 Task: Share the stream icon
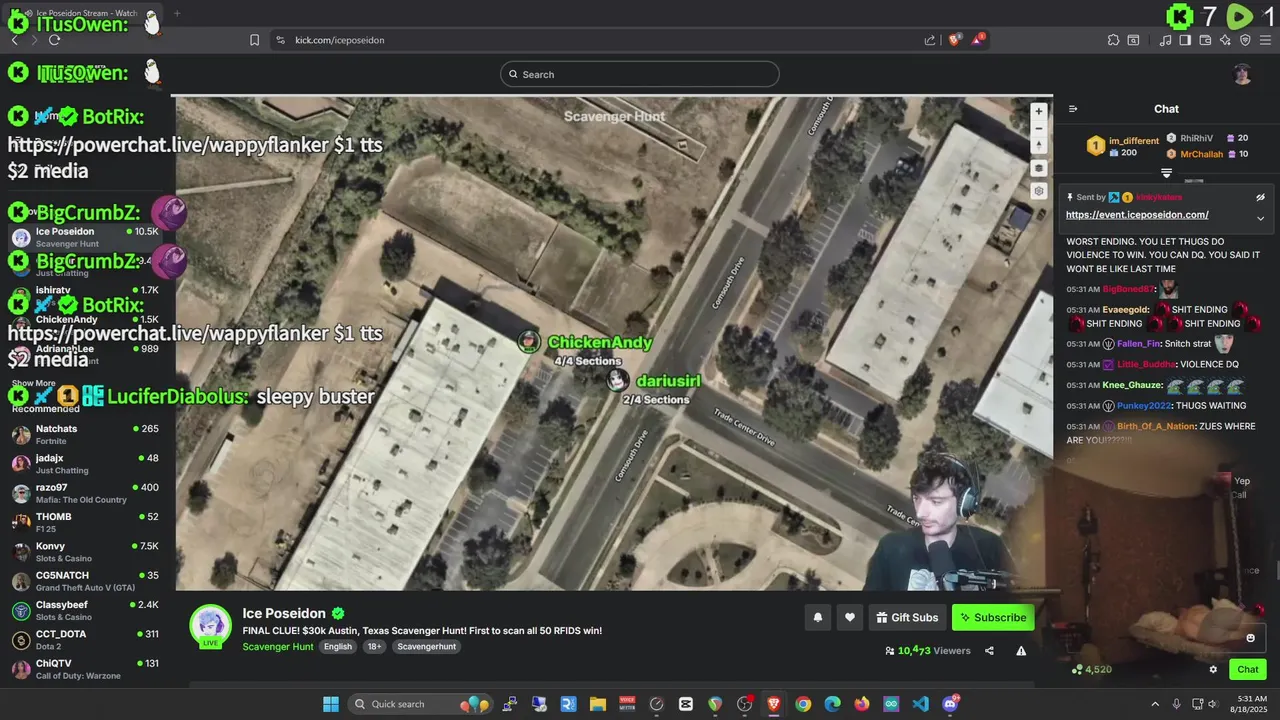tap(989, 651)
